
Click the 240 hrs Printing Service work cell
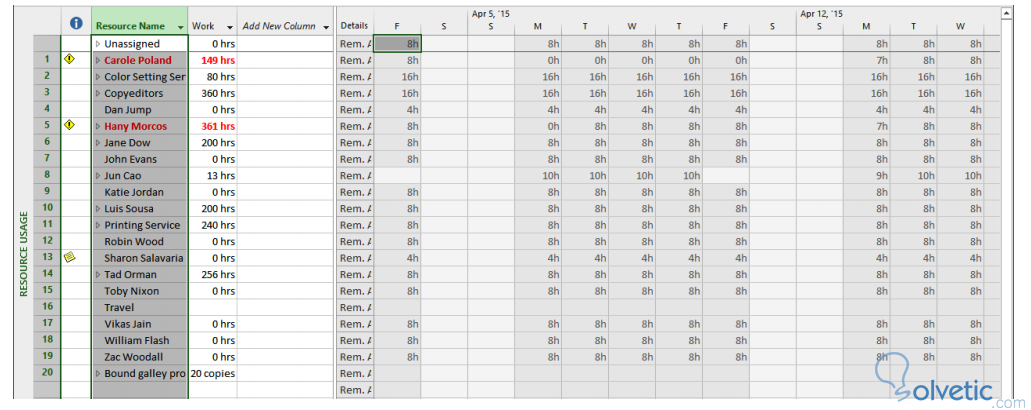(x=212, y=225)
